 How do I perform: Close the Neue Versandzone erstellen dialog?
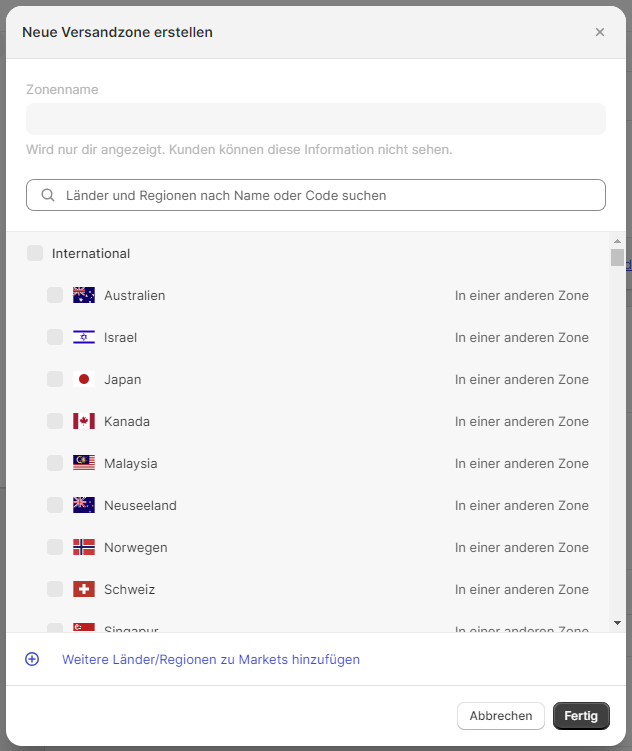coord(600,32)
